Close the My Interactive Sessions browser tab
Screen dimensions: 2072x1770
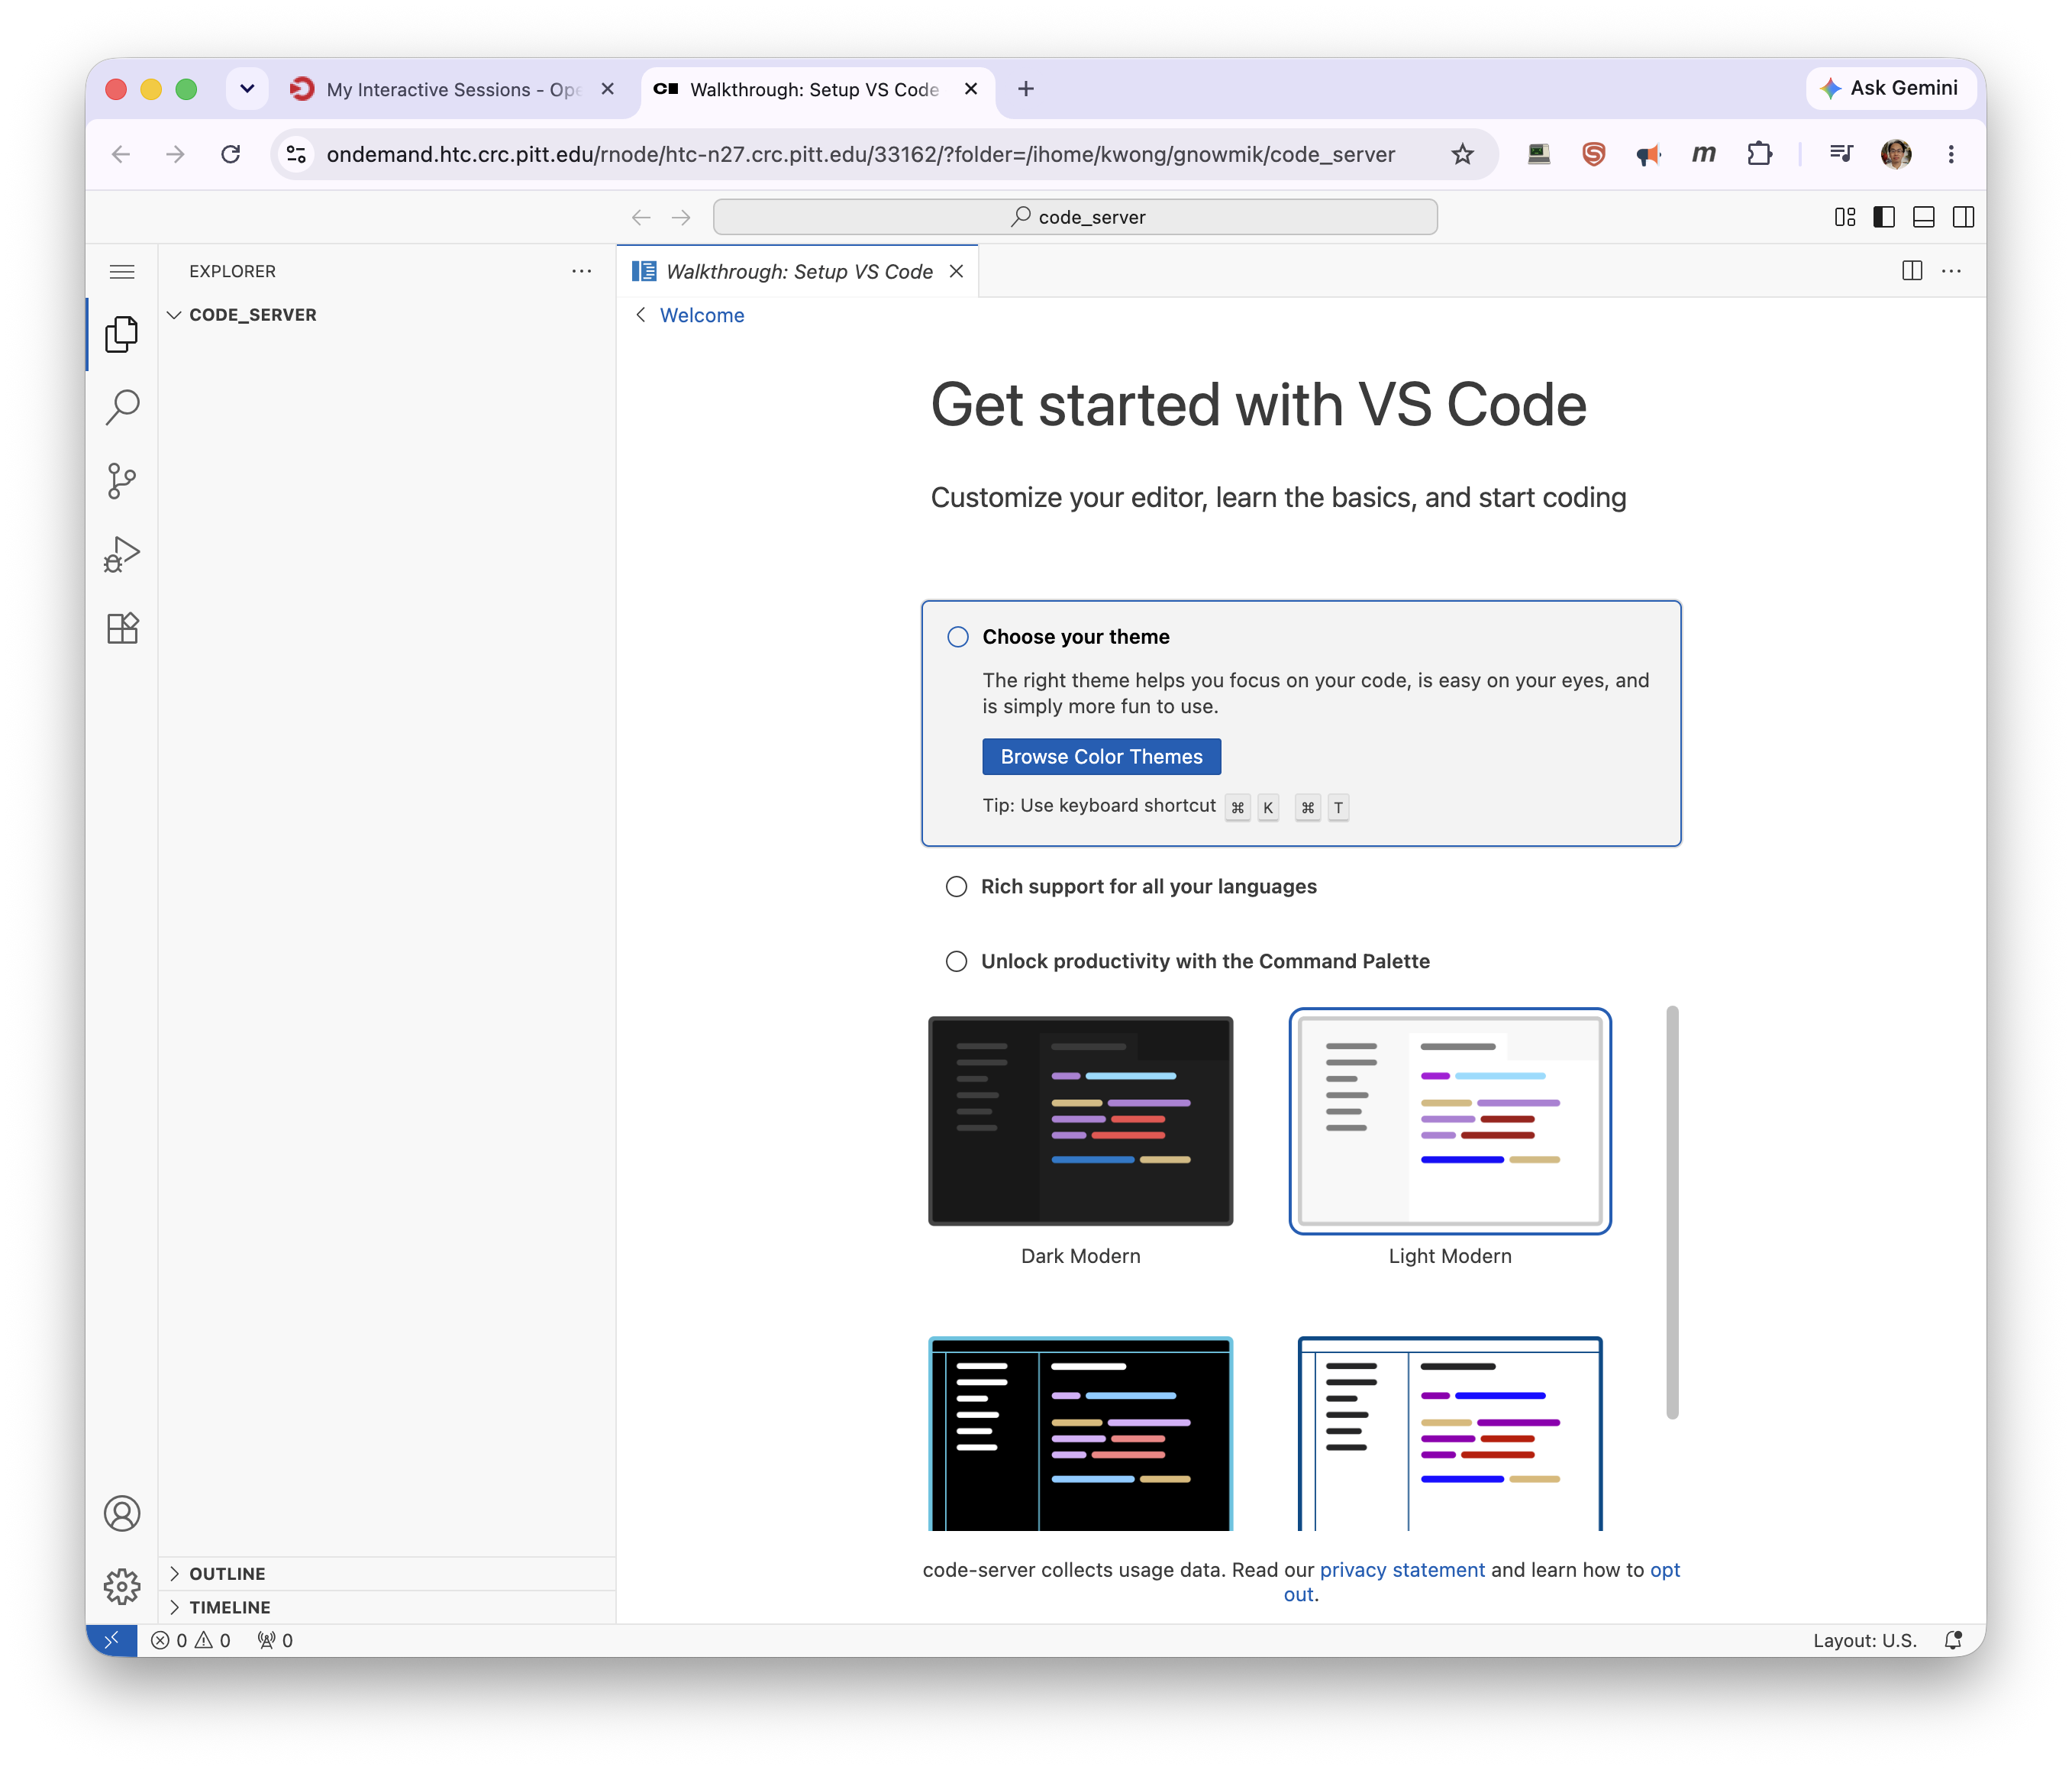click(x=607, y=89)
